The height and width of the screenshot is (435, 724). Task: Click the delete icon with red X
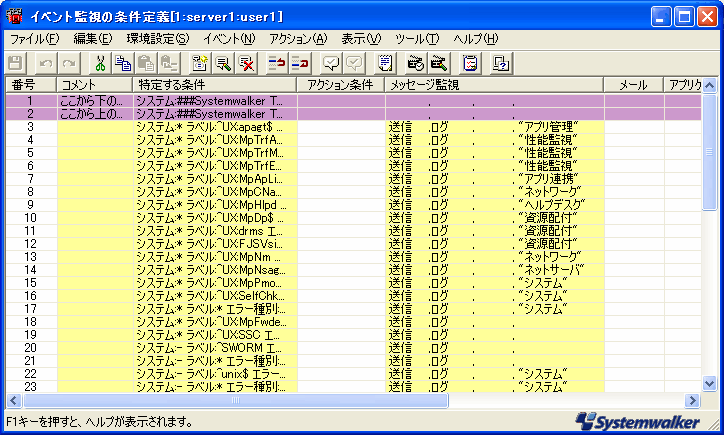246,63
